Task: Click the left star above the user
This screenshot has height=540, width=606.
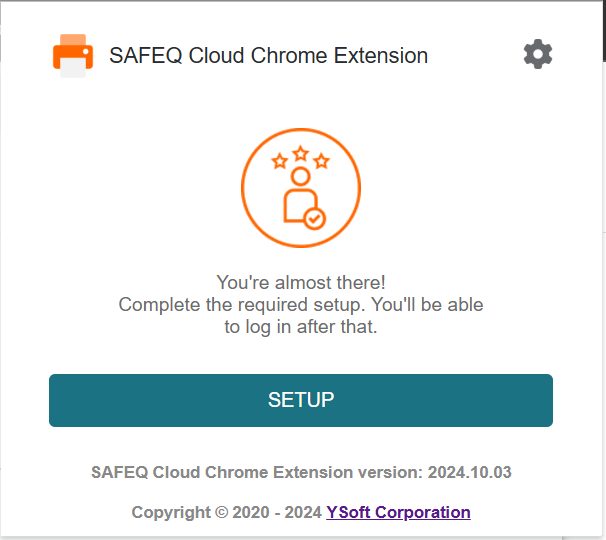Action: click(x=280, y=161)
